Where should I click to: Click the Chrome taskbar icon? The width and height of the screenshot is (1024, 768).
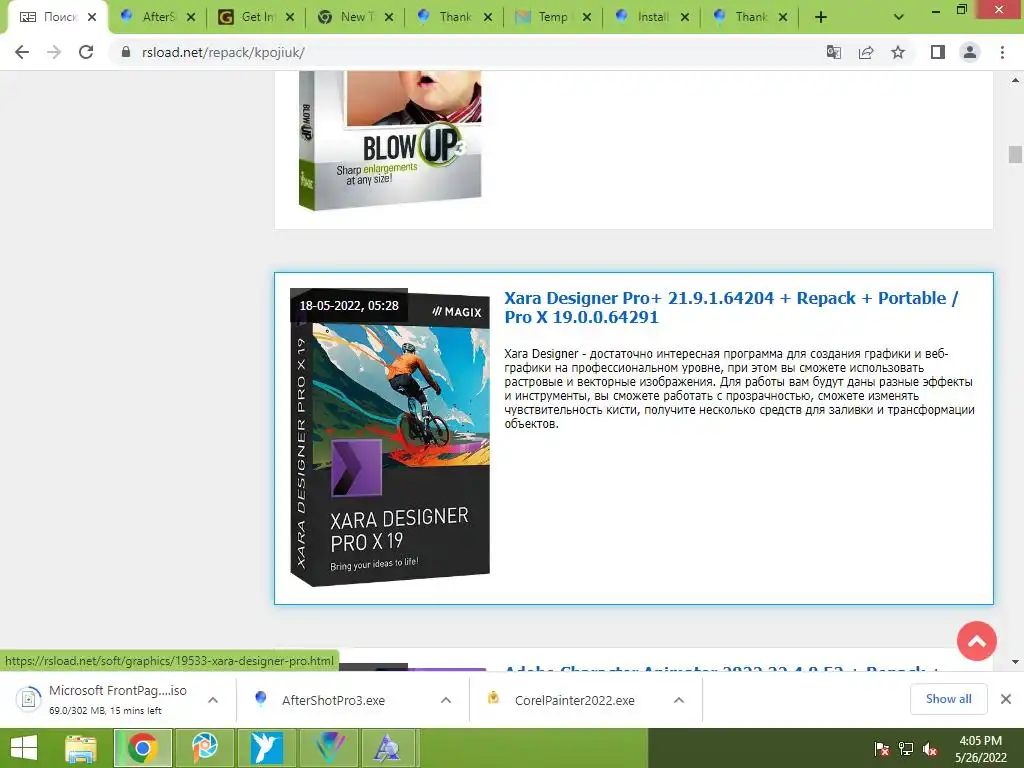(143, 748)
